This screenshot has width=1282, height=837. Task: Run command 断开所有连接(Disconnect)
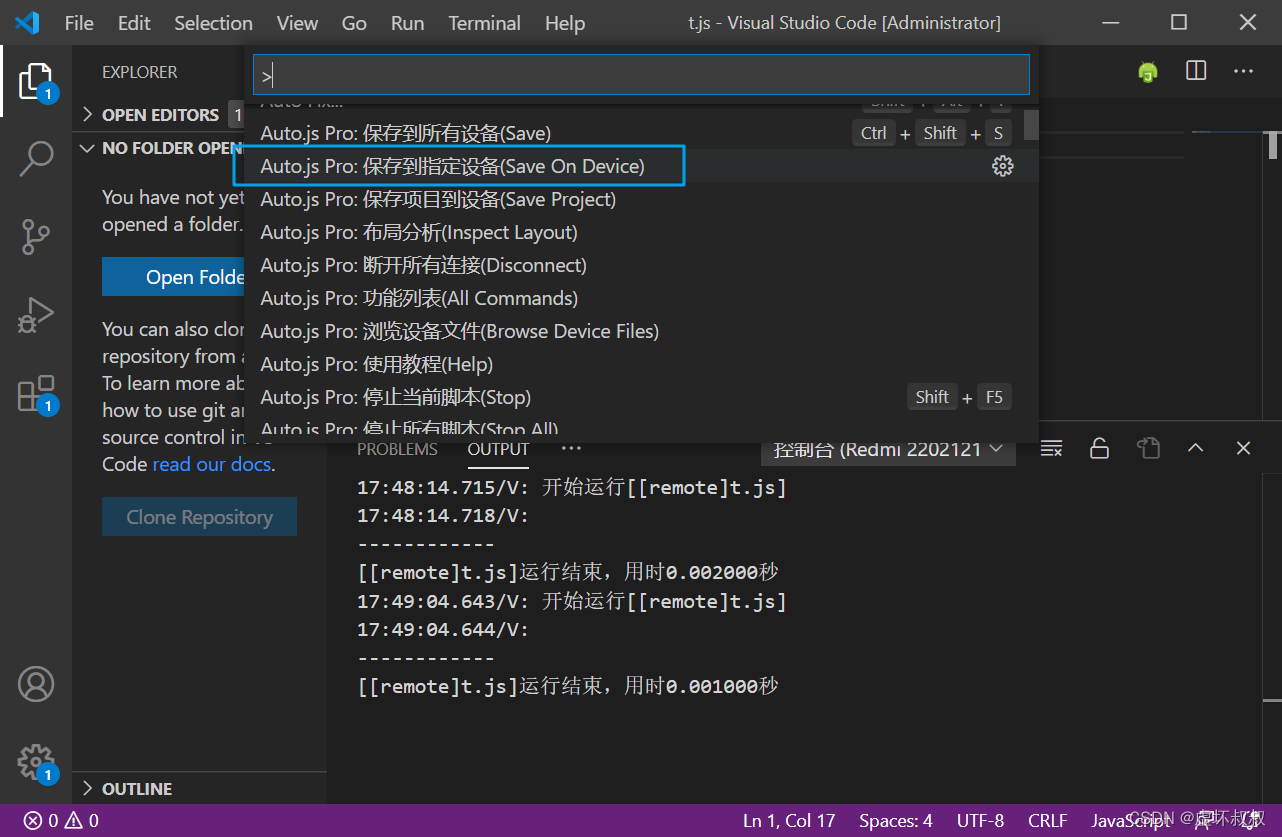(641, 265)
